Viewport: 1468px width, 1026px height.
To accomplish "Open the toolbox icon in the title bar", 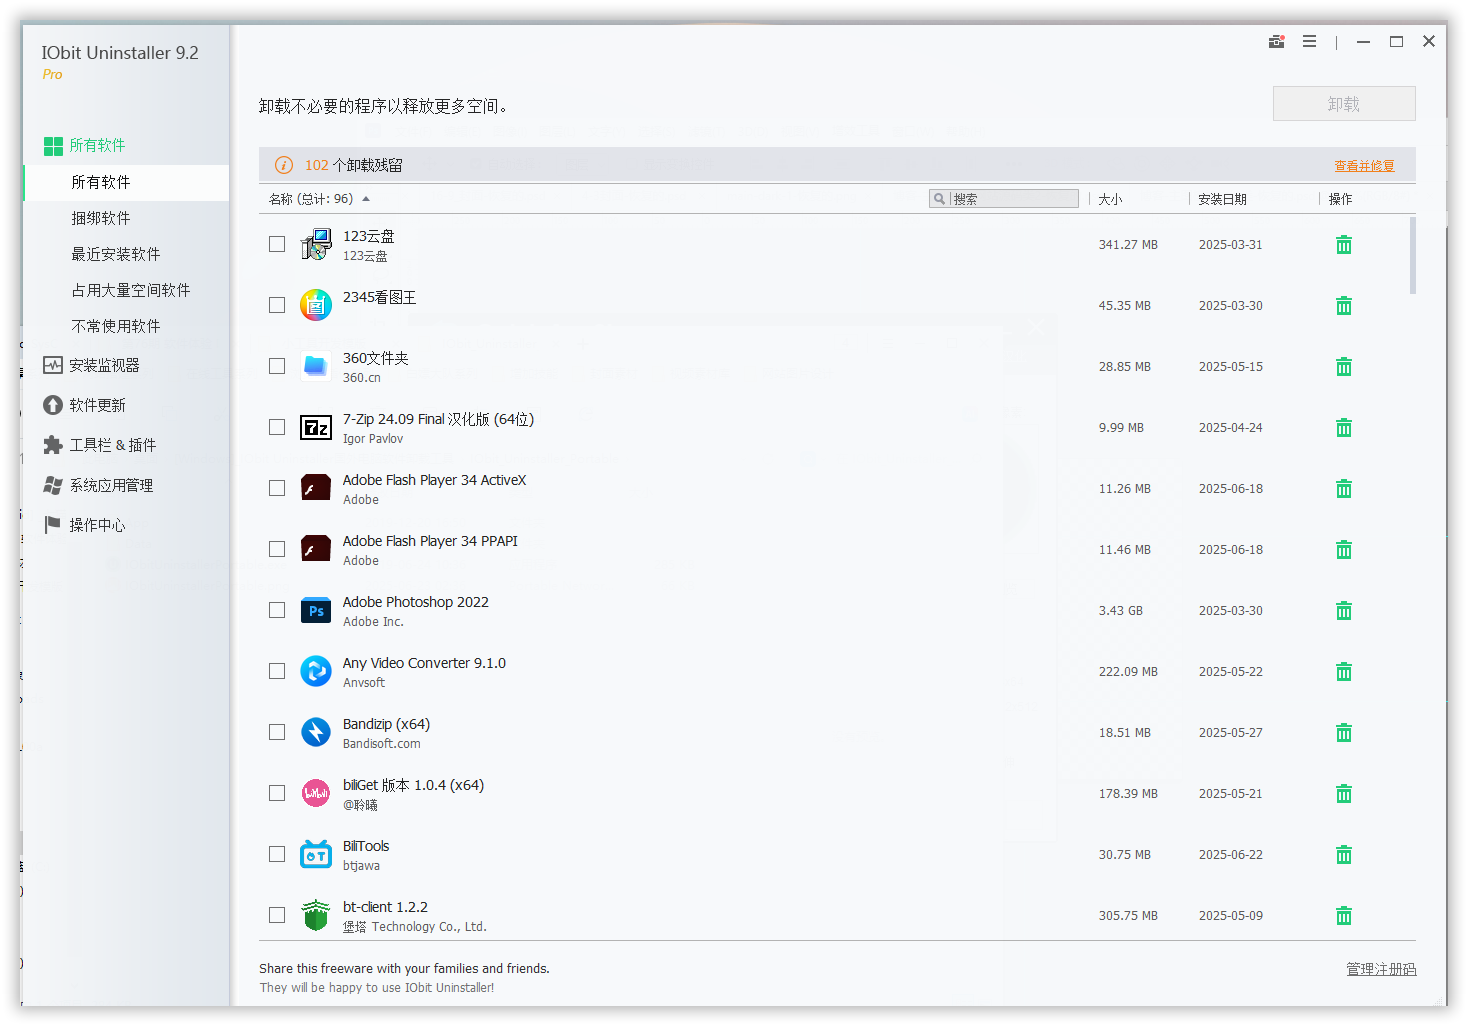I will point(1277,41).
